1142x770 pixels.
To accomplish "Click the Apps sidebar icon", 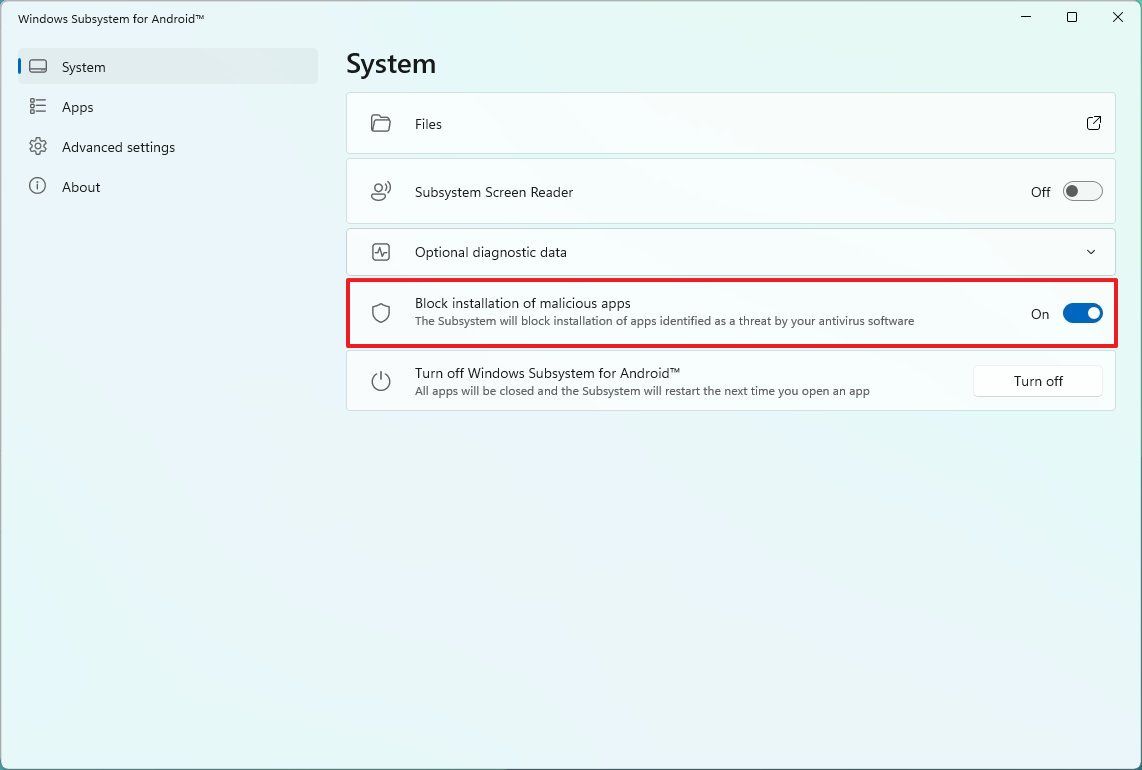I will (x=38, y=107).
